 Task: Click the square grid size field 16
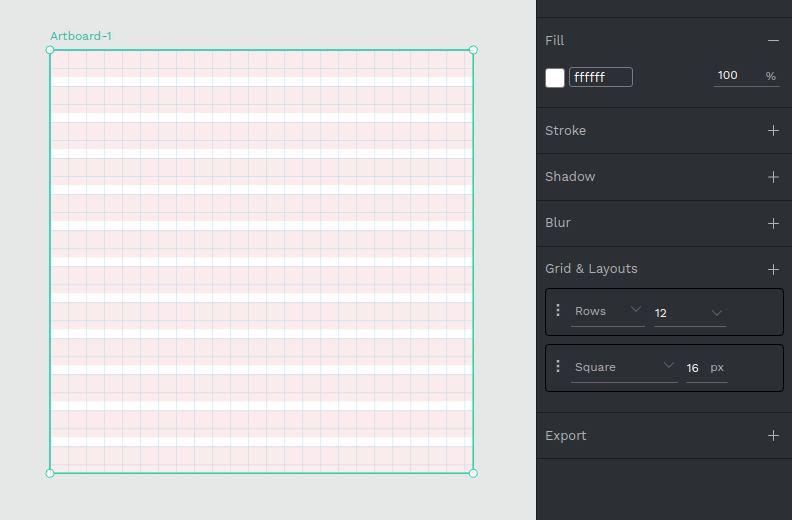[693, 368]
